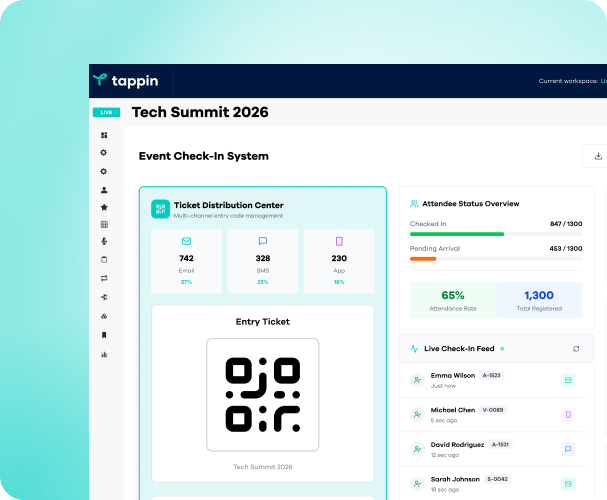Click the swap arrows icon in sidebar

(104, 278)
